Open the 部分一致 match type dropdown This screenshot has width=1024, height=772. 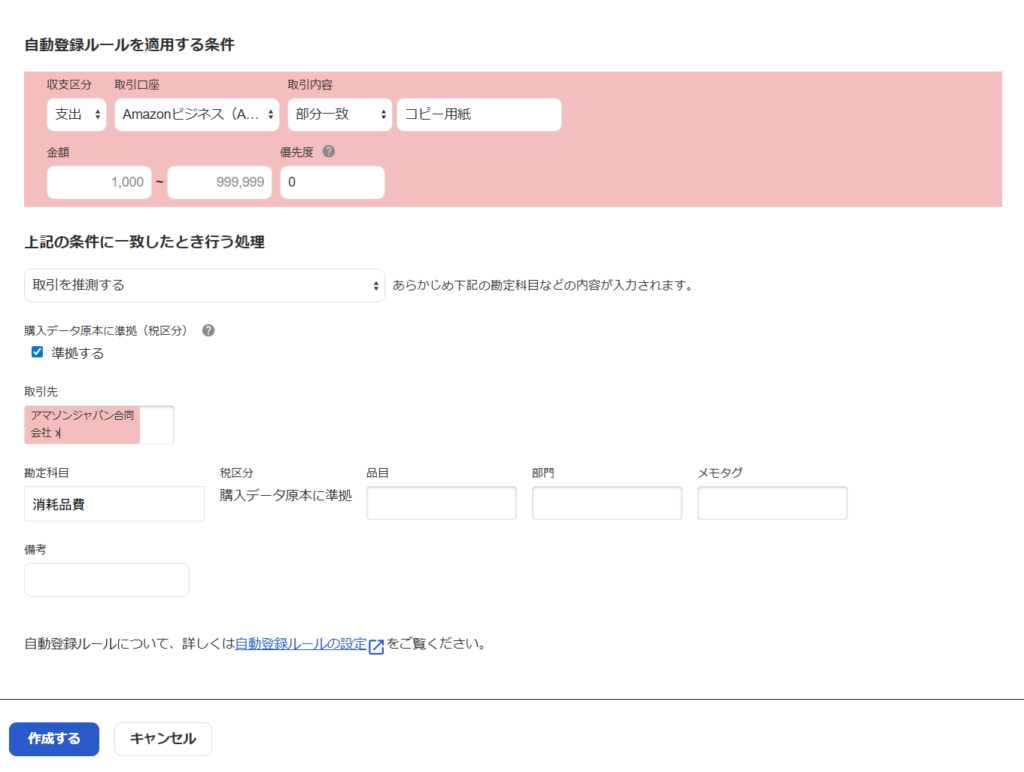click(x=340, y=115)
